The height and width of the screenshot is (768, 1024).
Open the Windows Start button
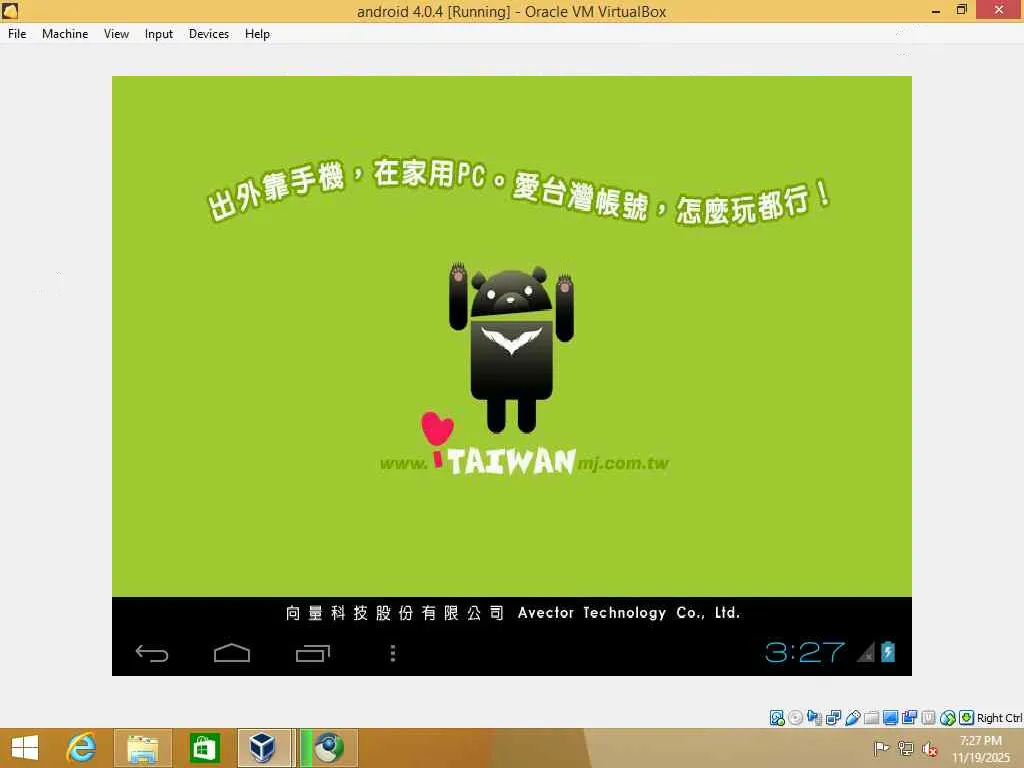(x=25, y=748)
